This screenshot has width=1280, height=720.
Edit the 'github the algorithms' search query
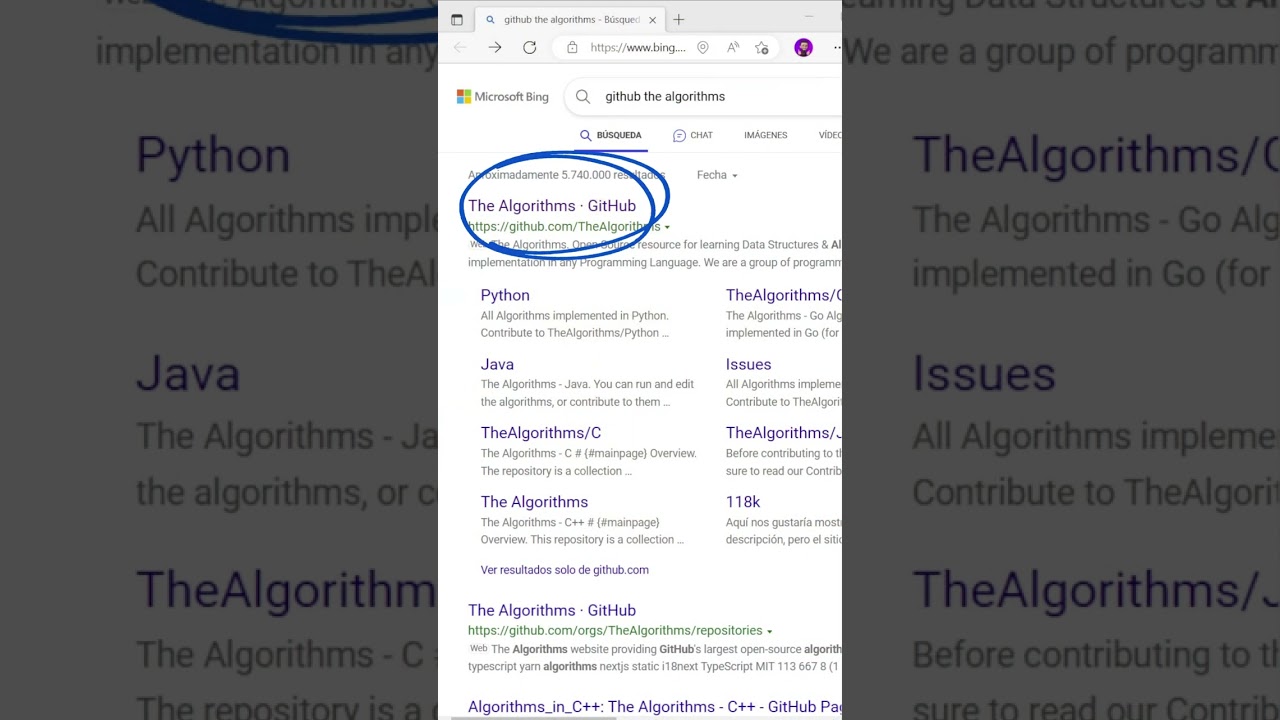(665, 97)
